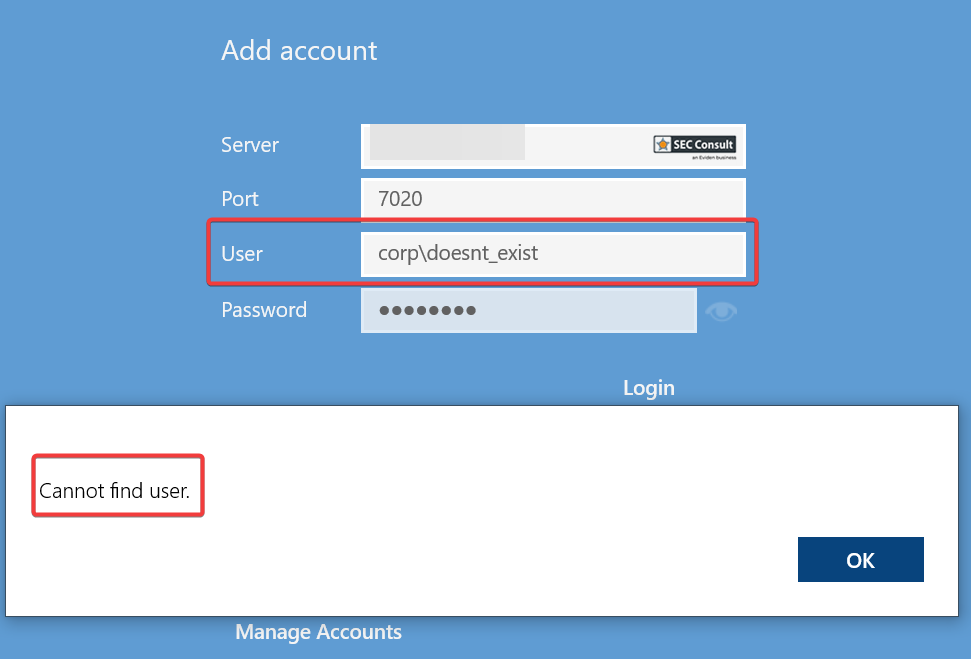The image size is (971, 659).
Task: Click the orange star in SEC Consult logo
Action: (662, 145)
